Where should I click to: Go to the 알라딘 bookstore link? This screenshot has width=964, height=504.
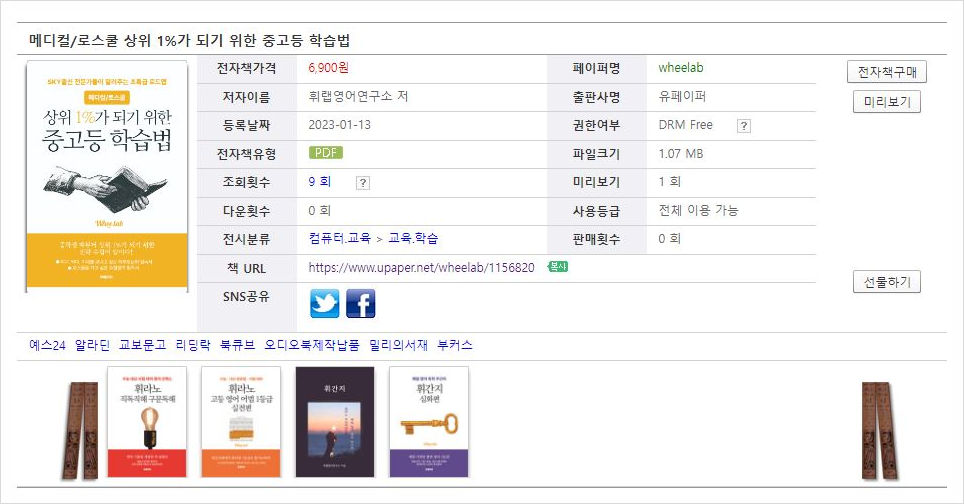pos(92,345)
